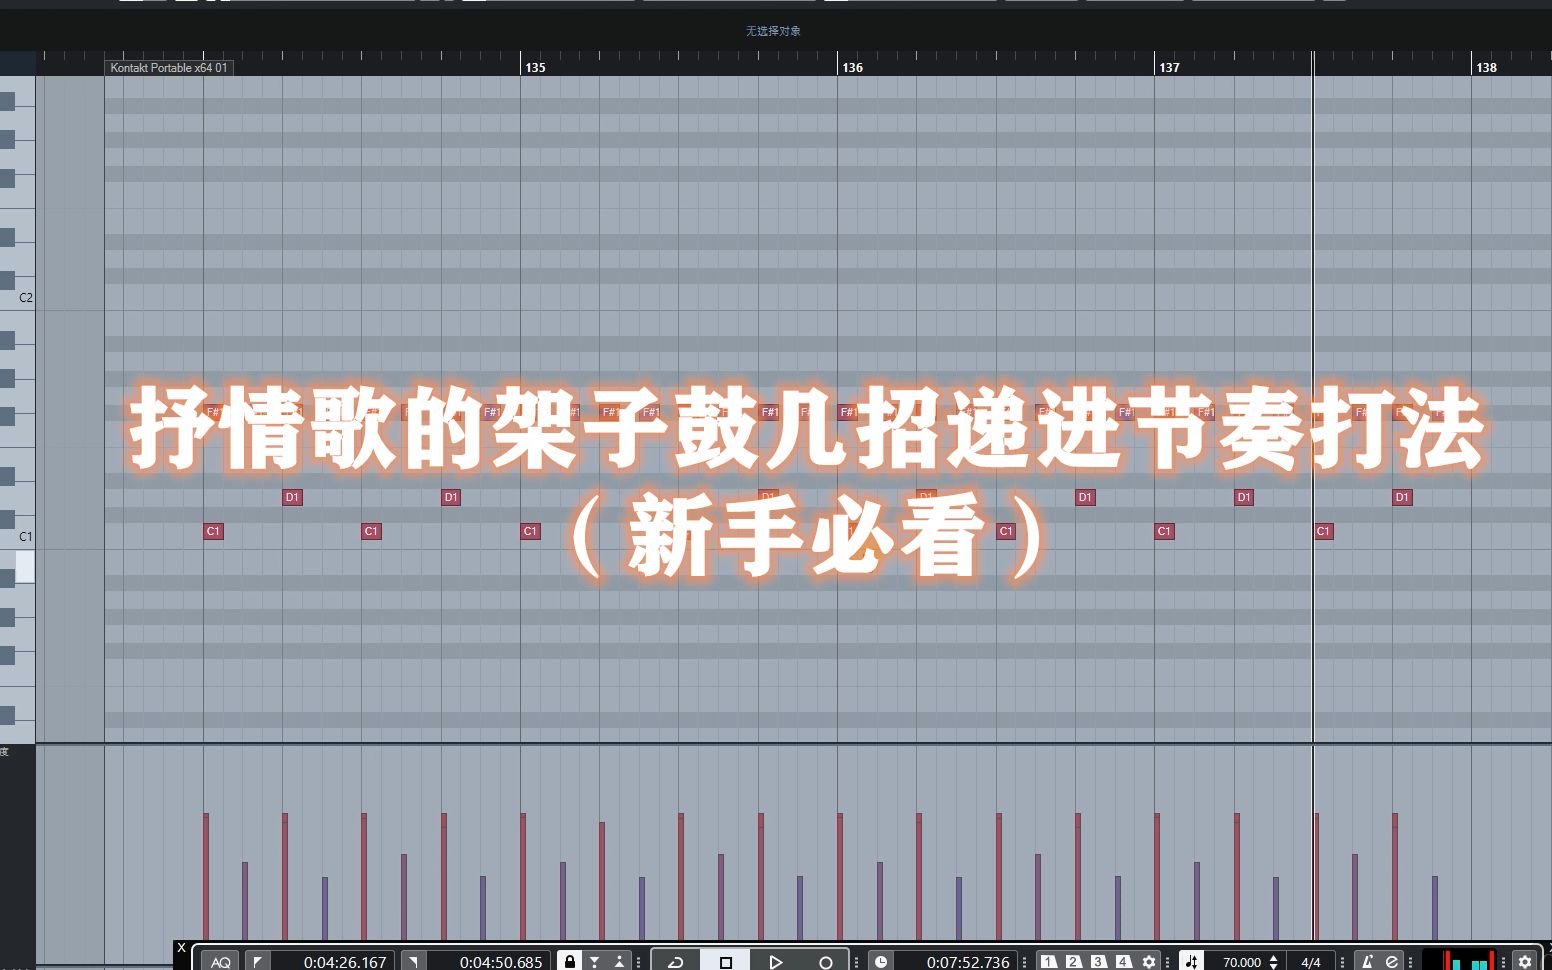Screen dimensions: 1552x970
Task: Select the C1 note at bar 137
Action: pos(1164,531)
